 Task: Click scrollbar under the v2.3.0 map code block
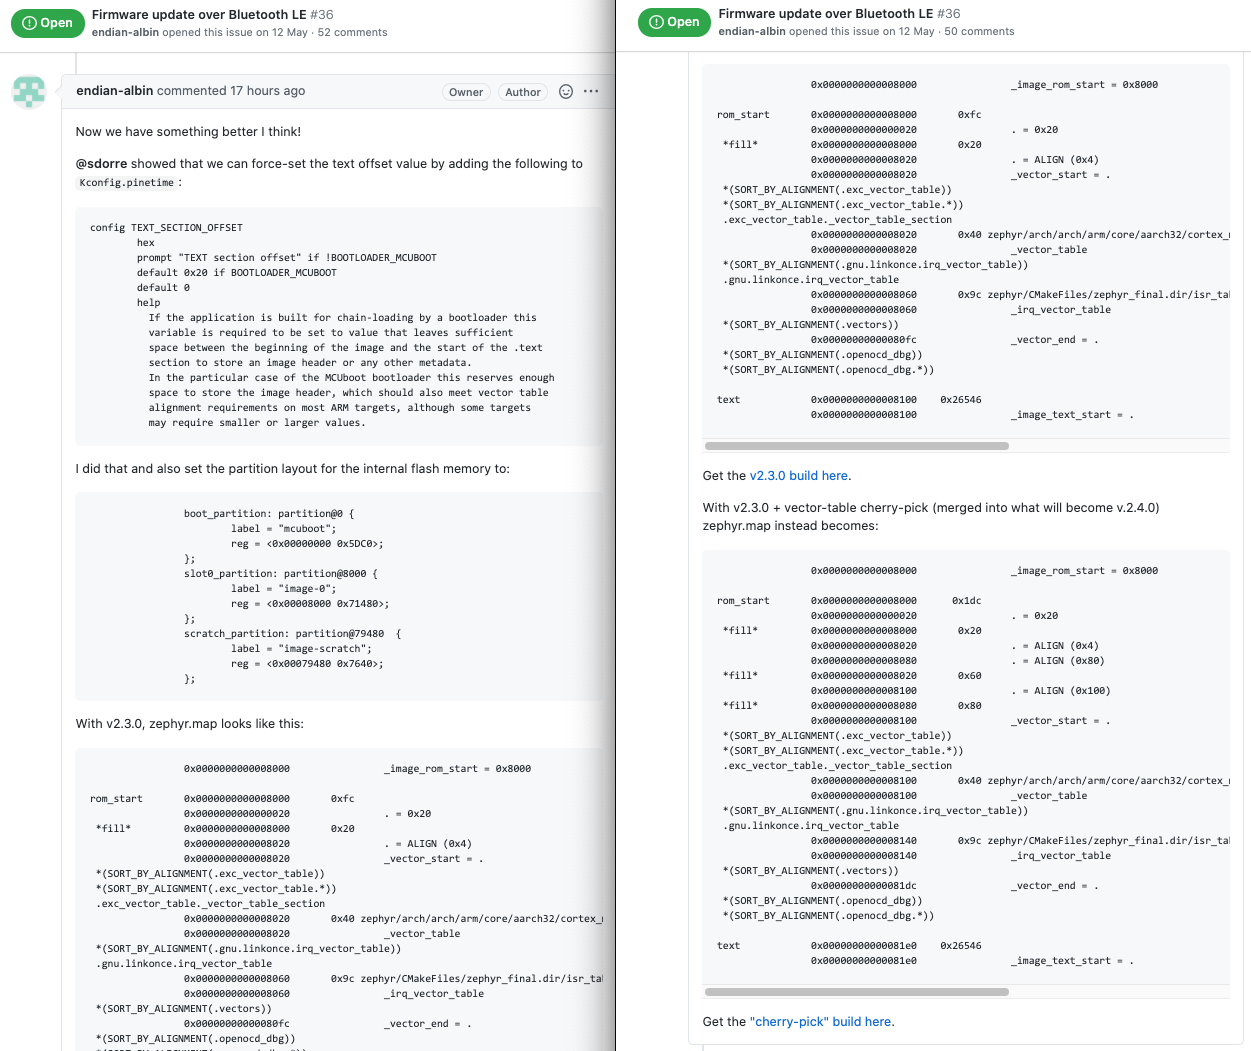(856, 446)
